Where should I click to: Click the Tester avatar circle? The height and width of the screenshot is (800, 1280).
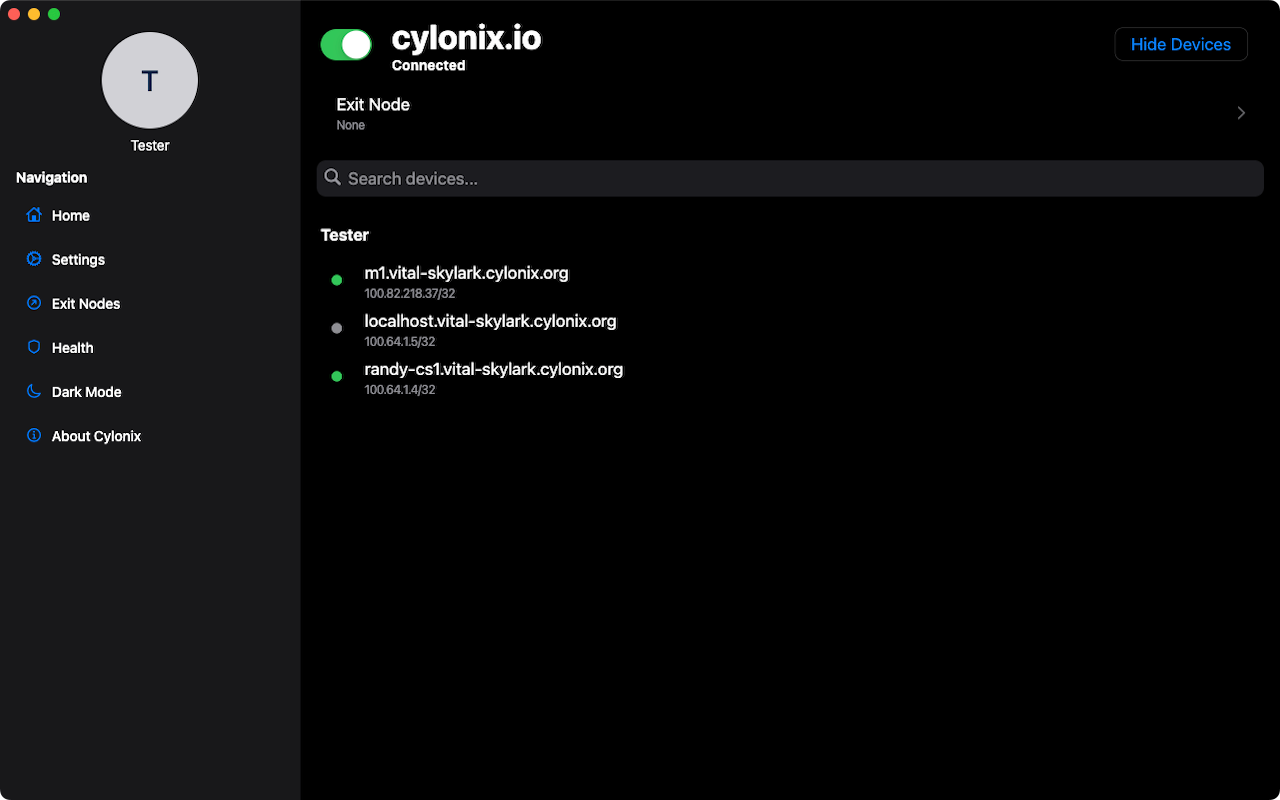150,81
